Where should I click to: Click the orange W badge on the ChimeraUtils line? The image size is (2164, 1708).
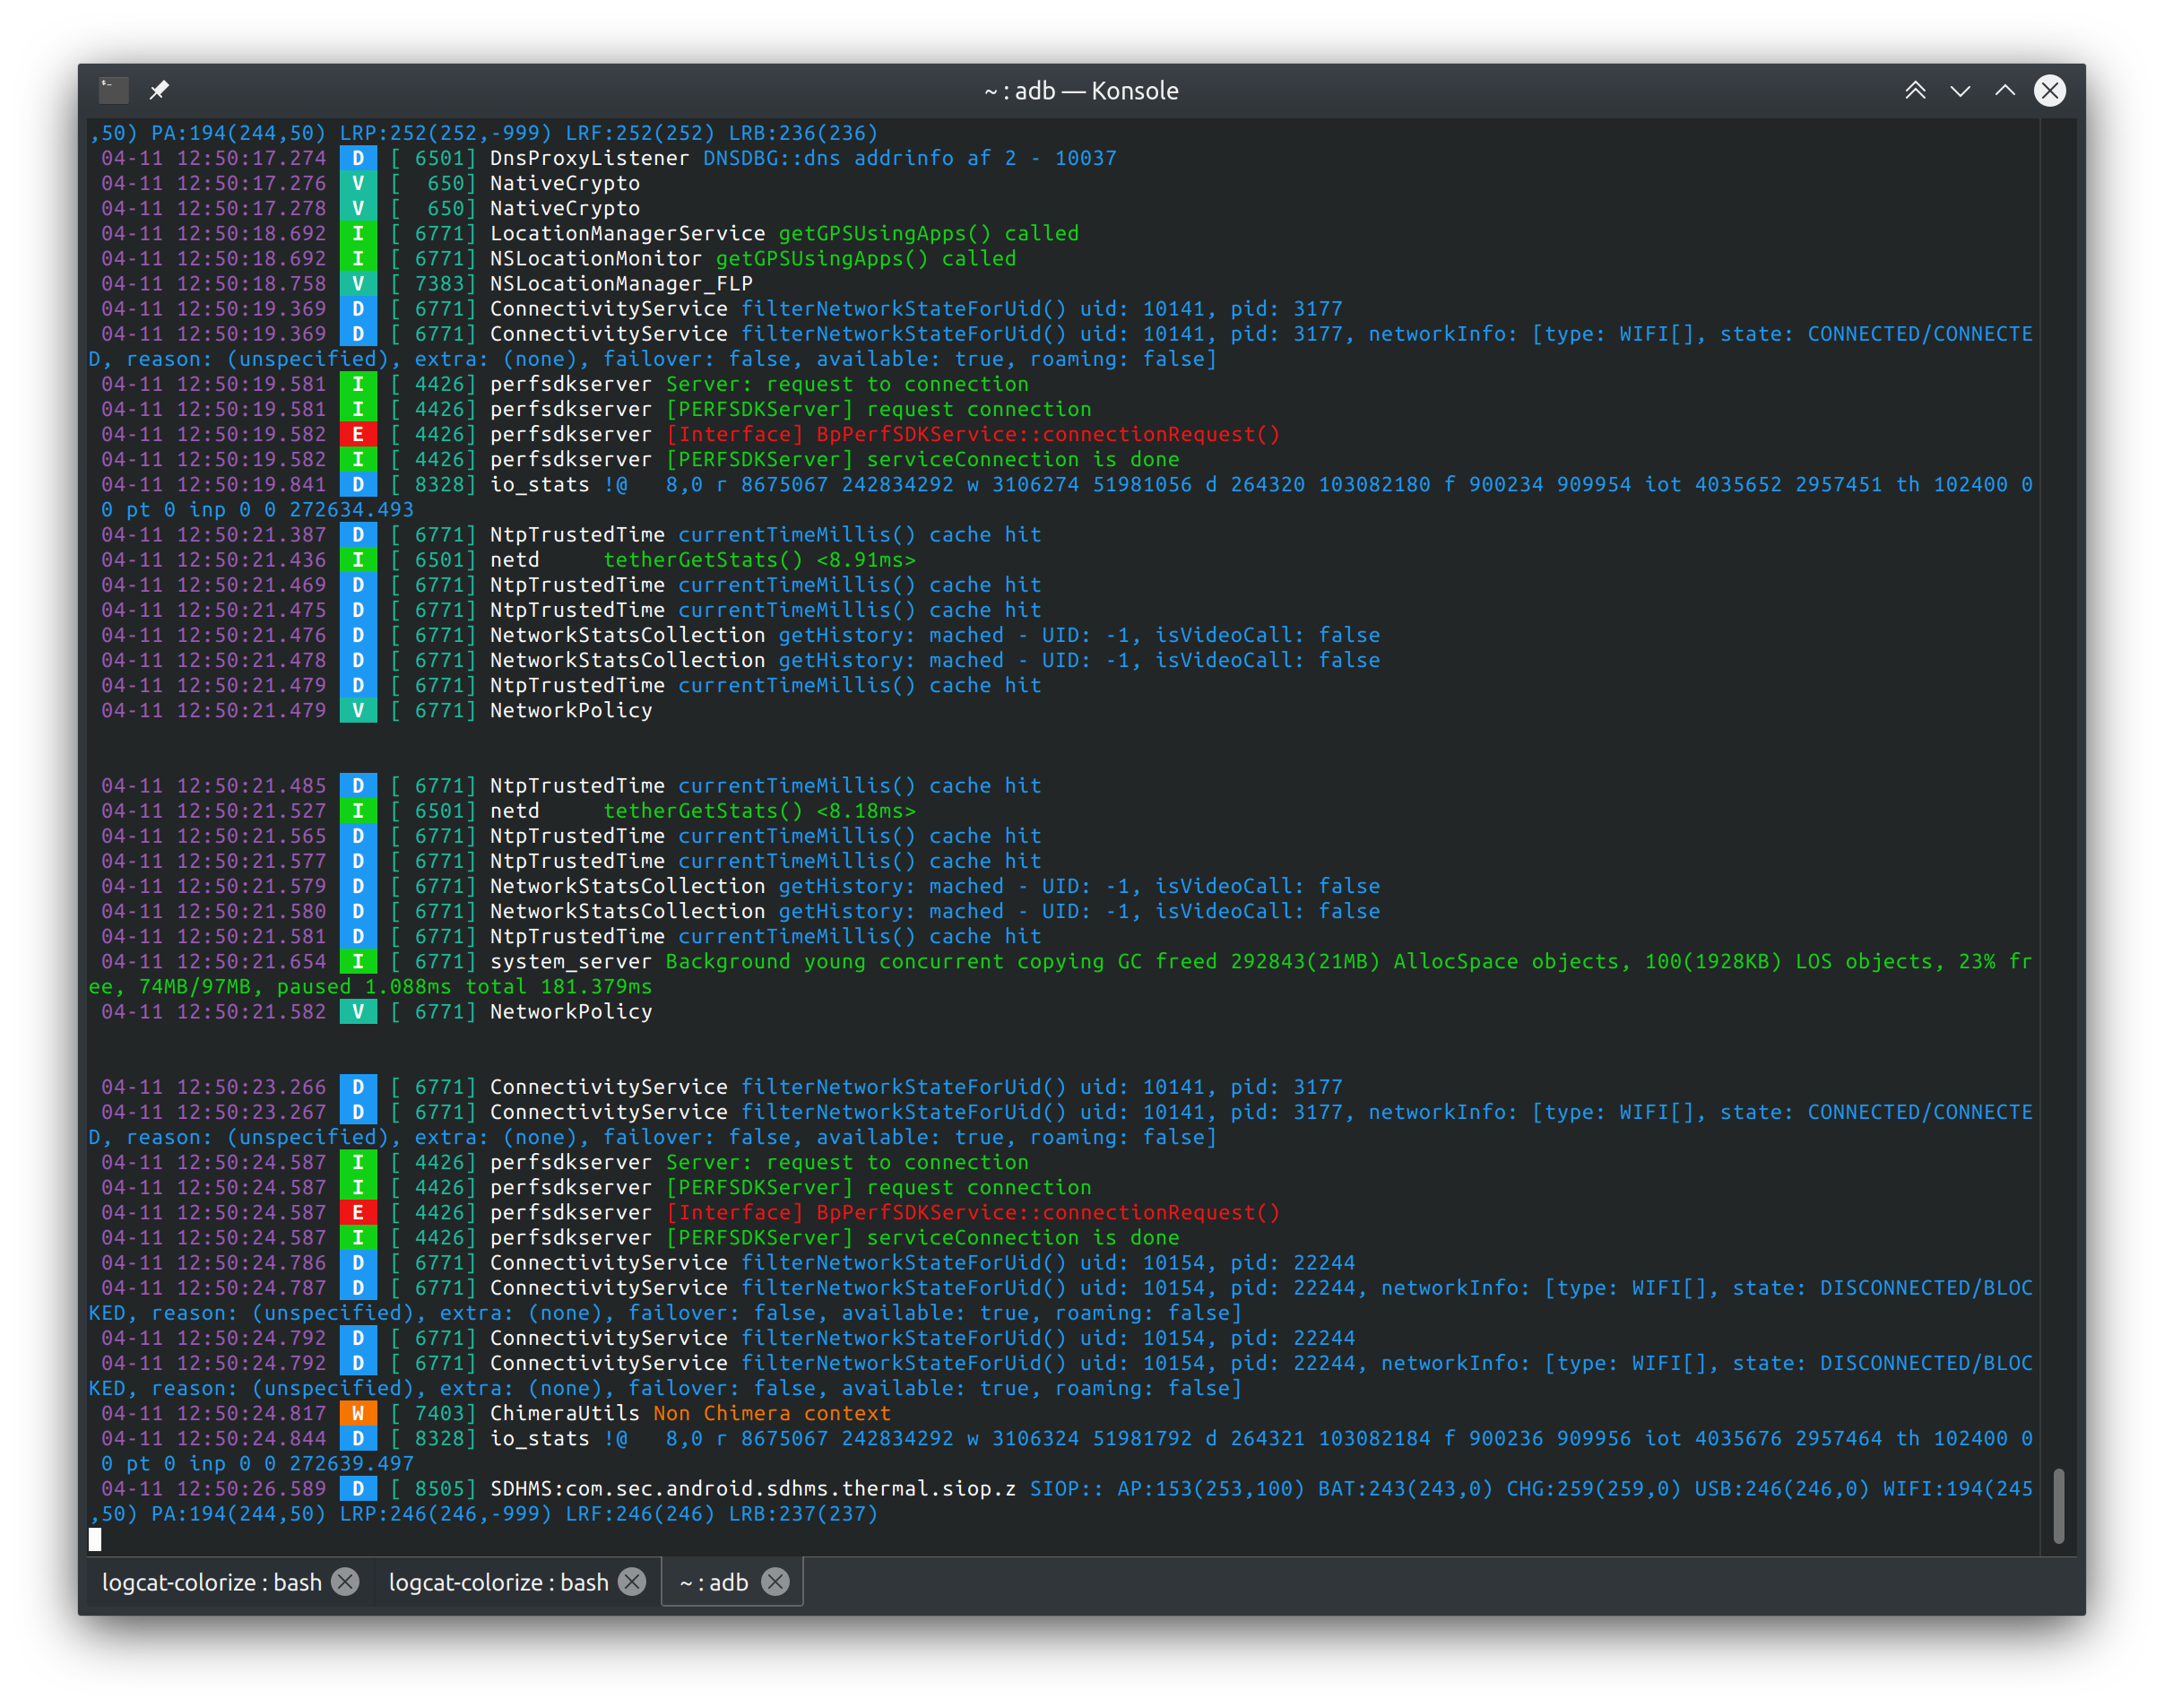(x=358, y=1413)
